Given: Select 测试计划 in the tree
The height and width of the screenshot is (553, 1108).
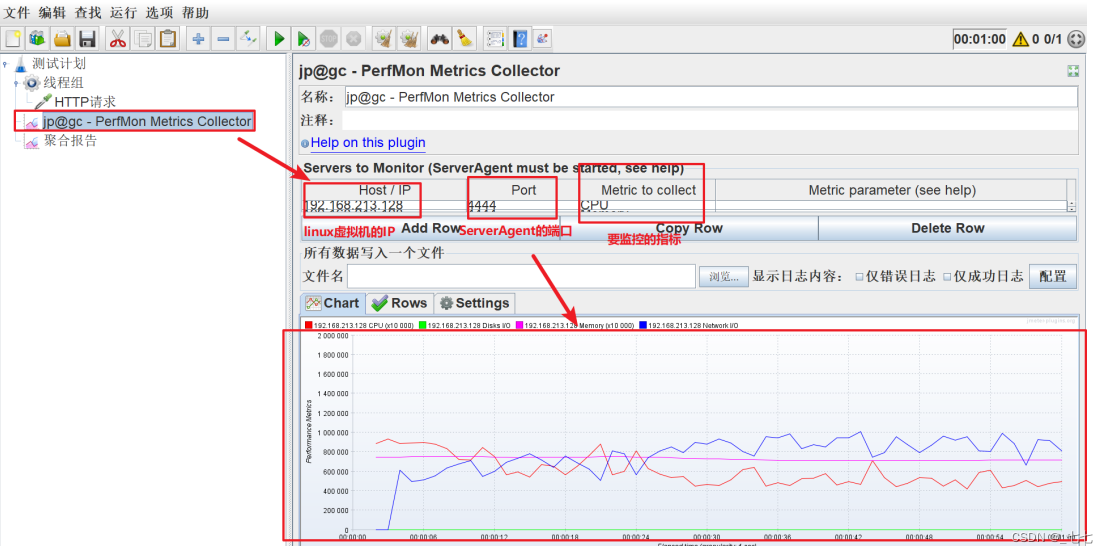Looking at the screenshot, I should (x=59, y=64).
